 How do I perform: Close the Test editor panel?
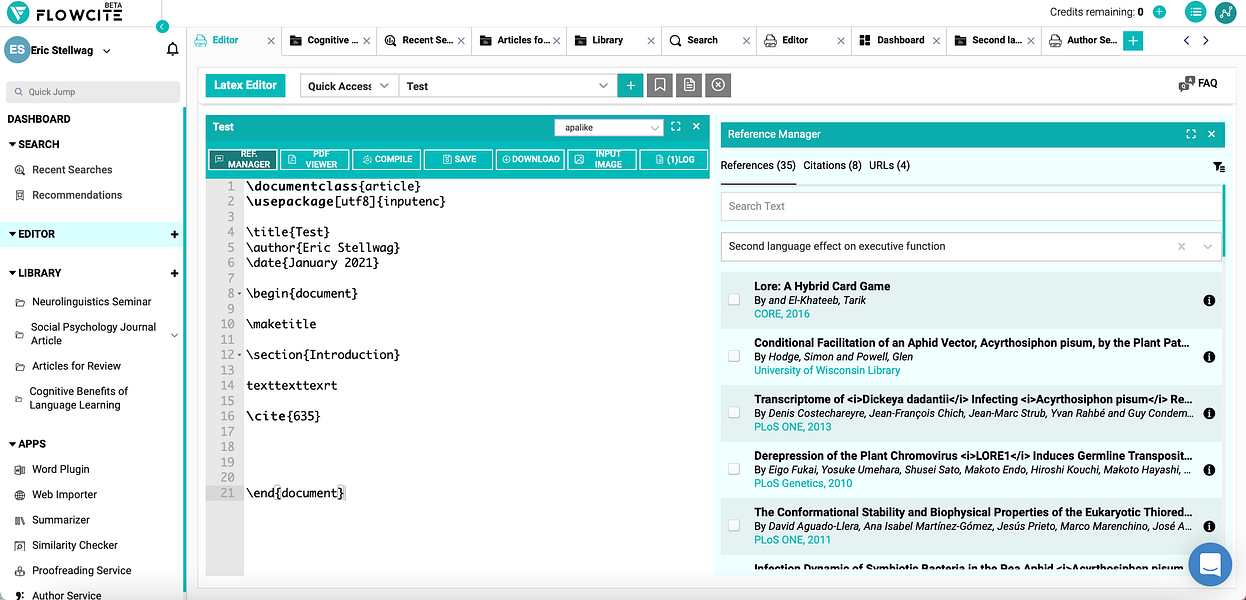coord(697,127)
